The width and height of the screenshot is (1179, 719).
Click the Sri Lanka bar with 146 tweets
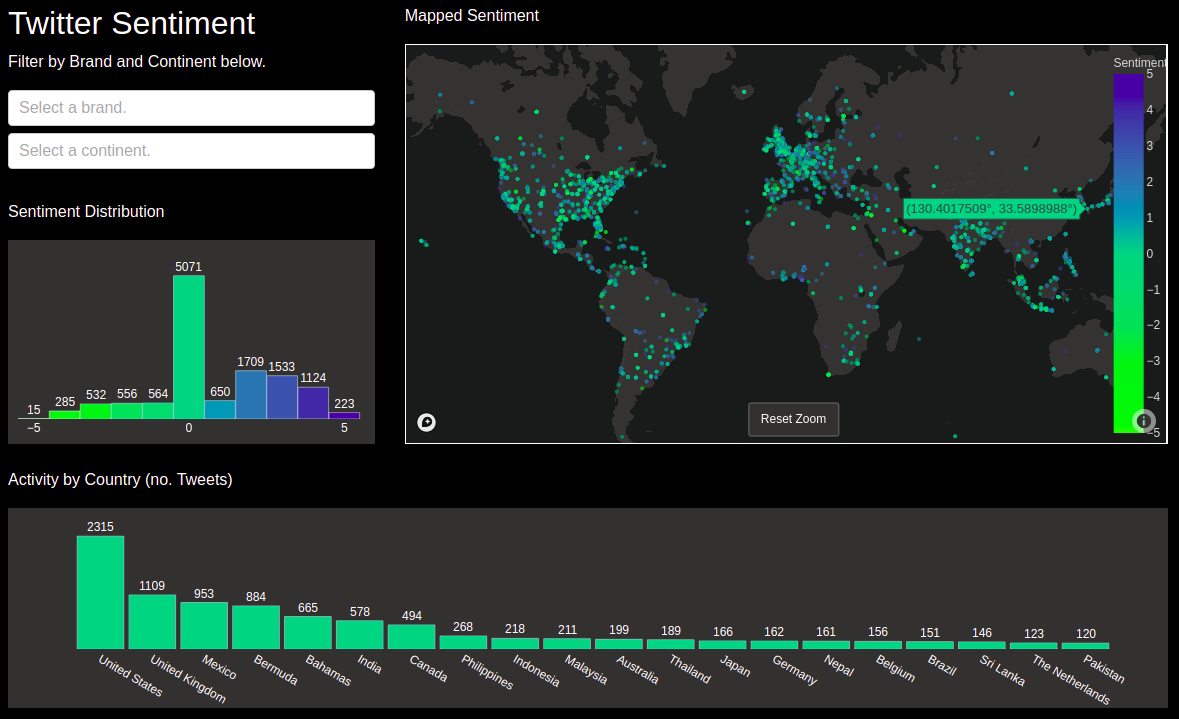pyautogui.click(x=982, y=645)
